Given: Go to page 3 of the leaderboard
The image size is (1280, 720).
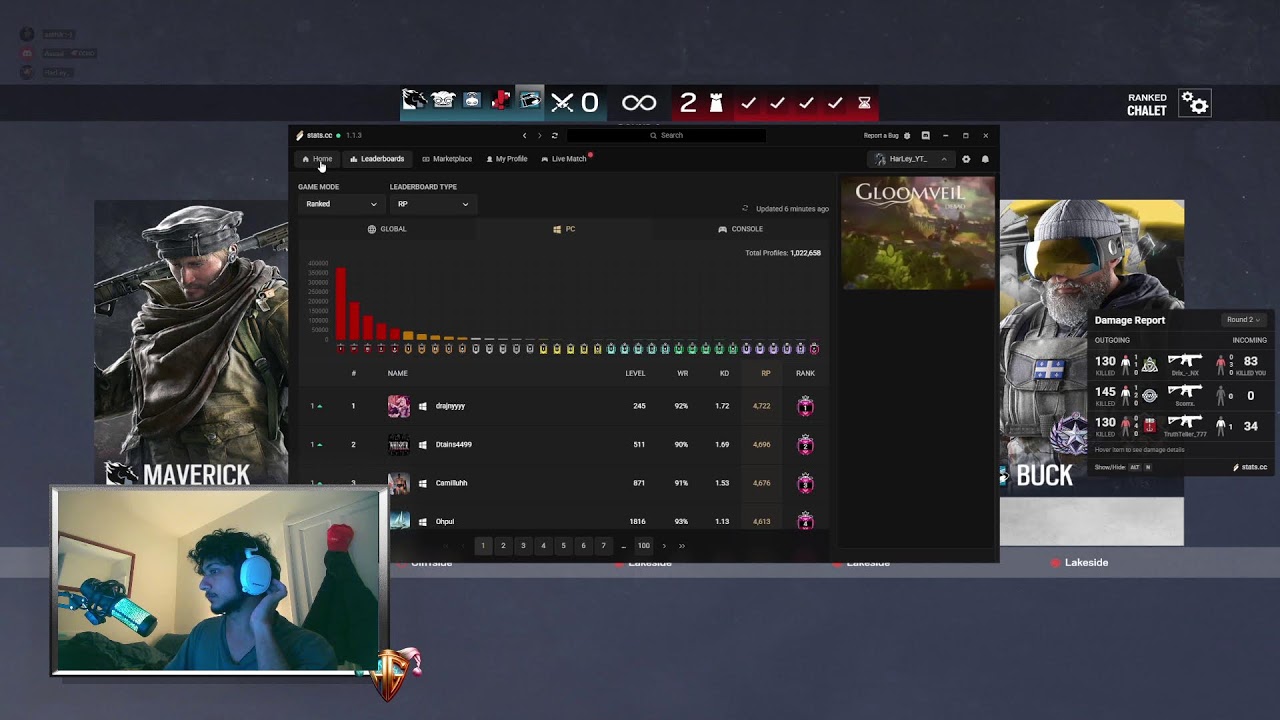Looking at the screenshot, I should click(523, 546).
